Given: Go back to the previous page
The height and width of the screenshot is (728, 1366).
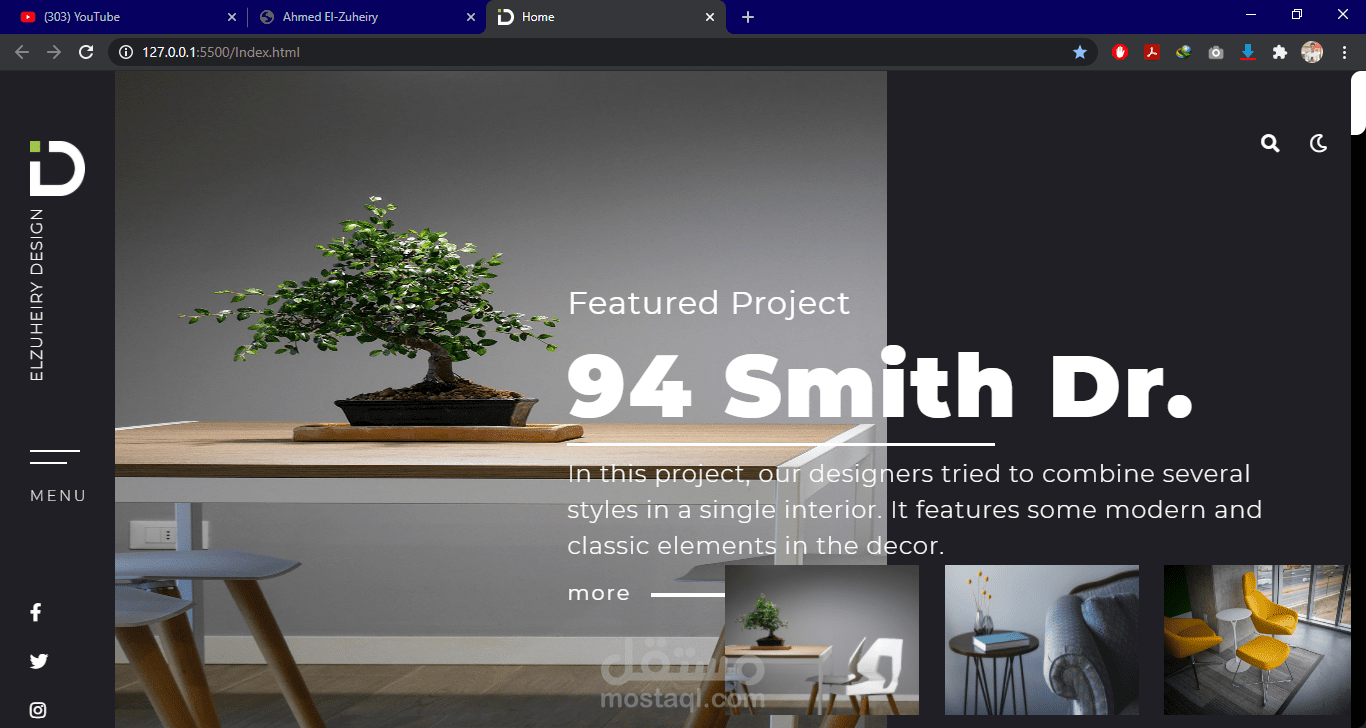Looking at the screenshot, I should [x=22, y=52].
